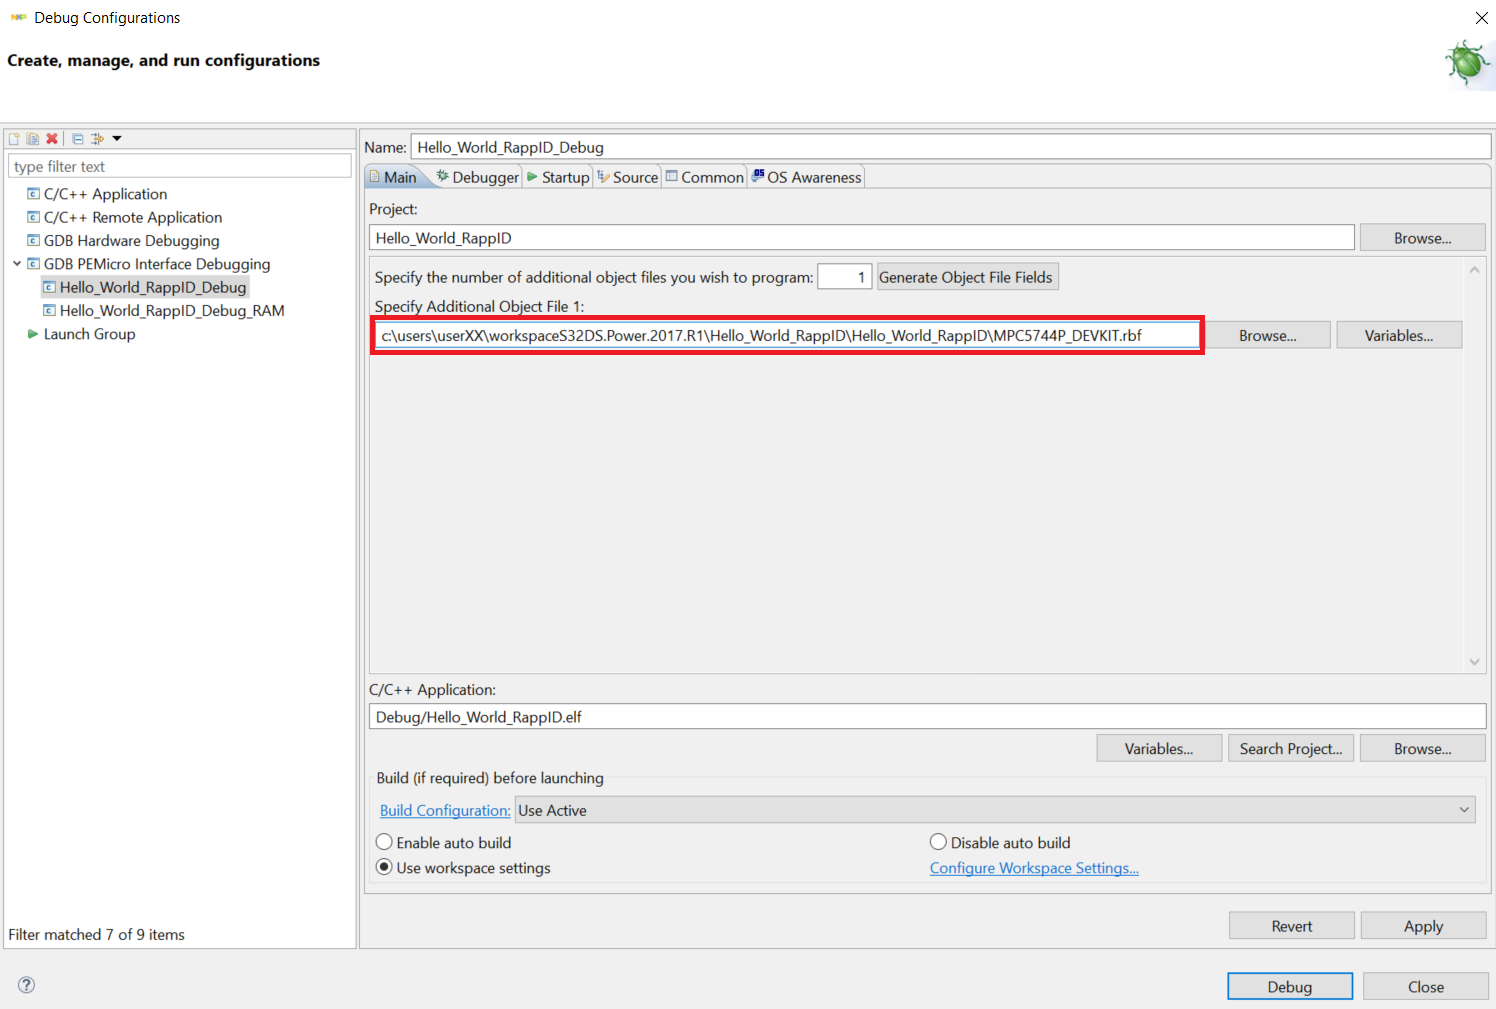The width and height of the screenshot is (1496, 1009).
Task: Open the Use Active build configuration dropdown
Action: pos(1464,809)
